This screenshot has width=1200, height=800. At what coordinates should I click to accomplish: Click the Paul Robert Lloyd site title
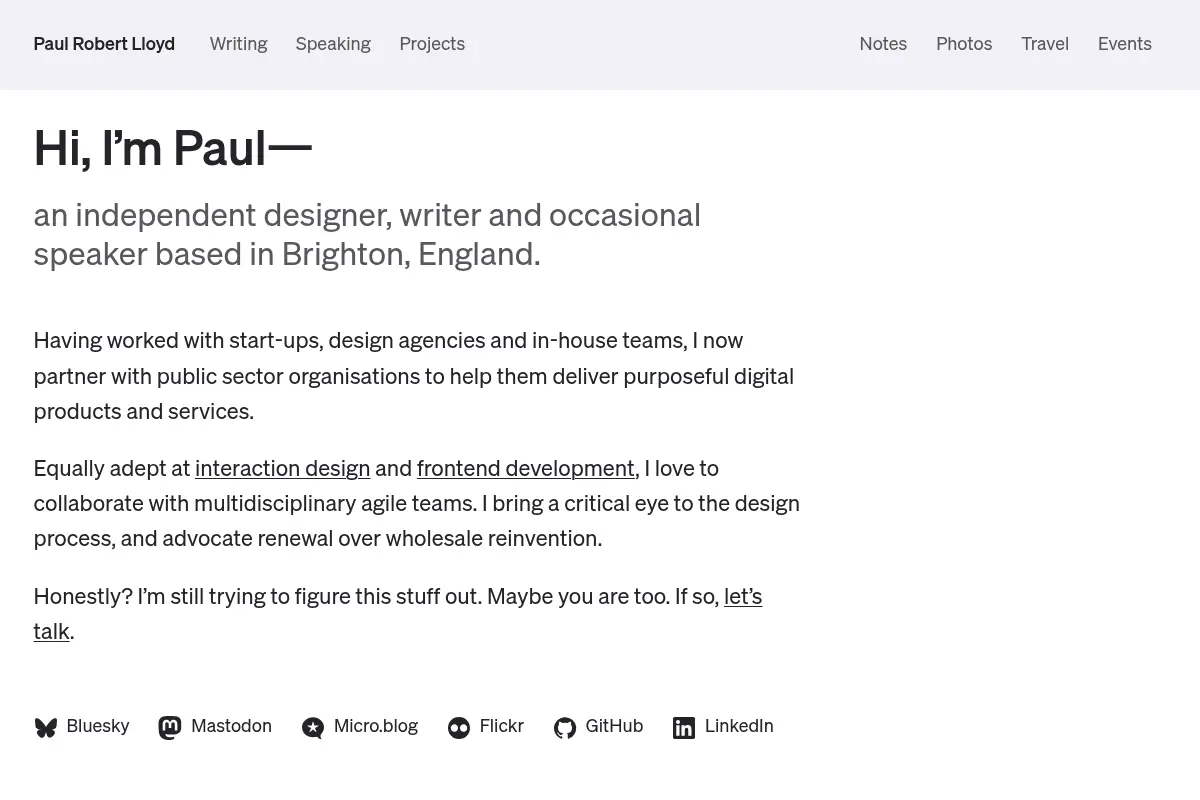click(x=104, y=44)
